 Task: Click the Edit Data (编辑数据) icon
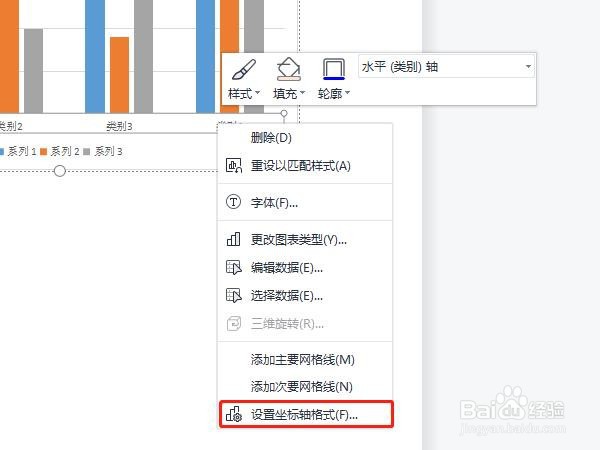233,267
